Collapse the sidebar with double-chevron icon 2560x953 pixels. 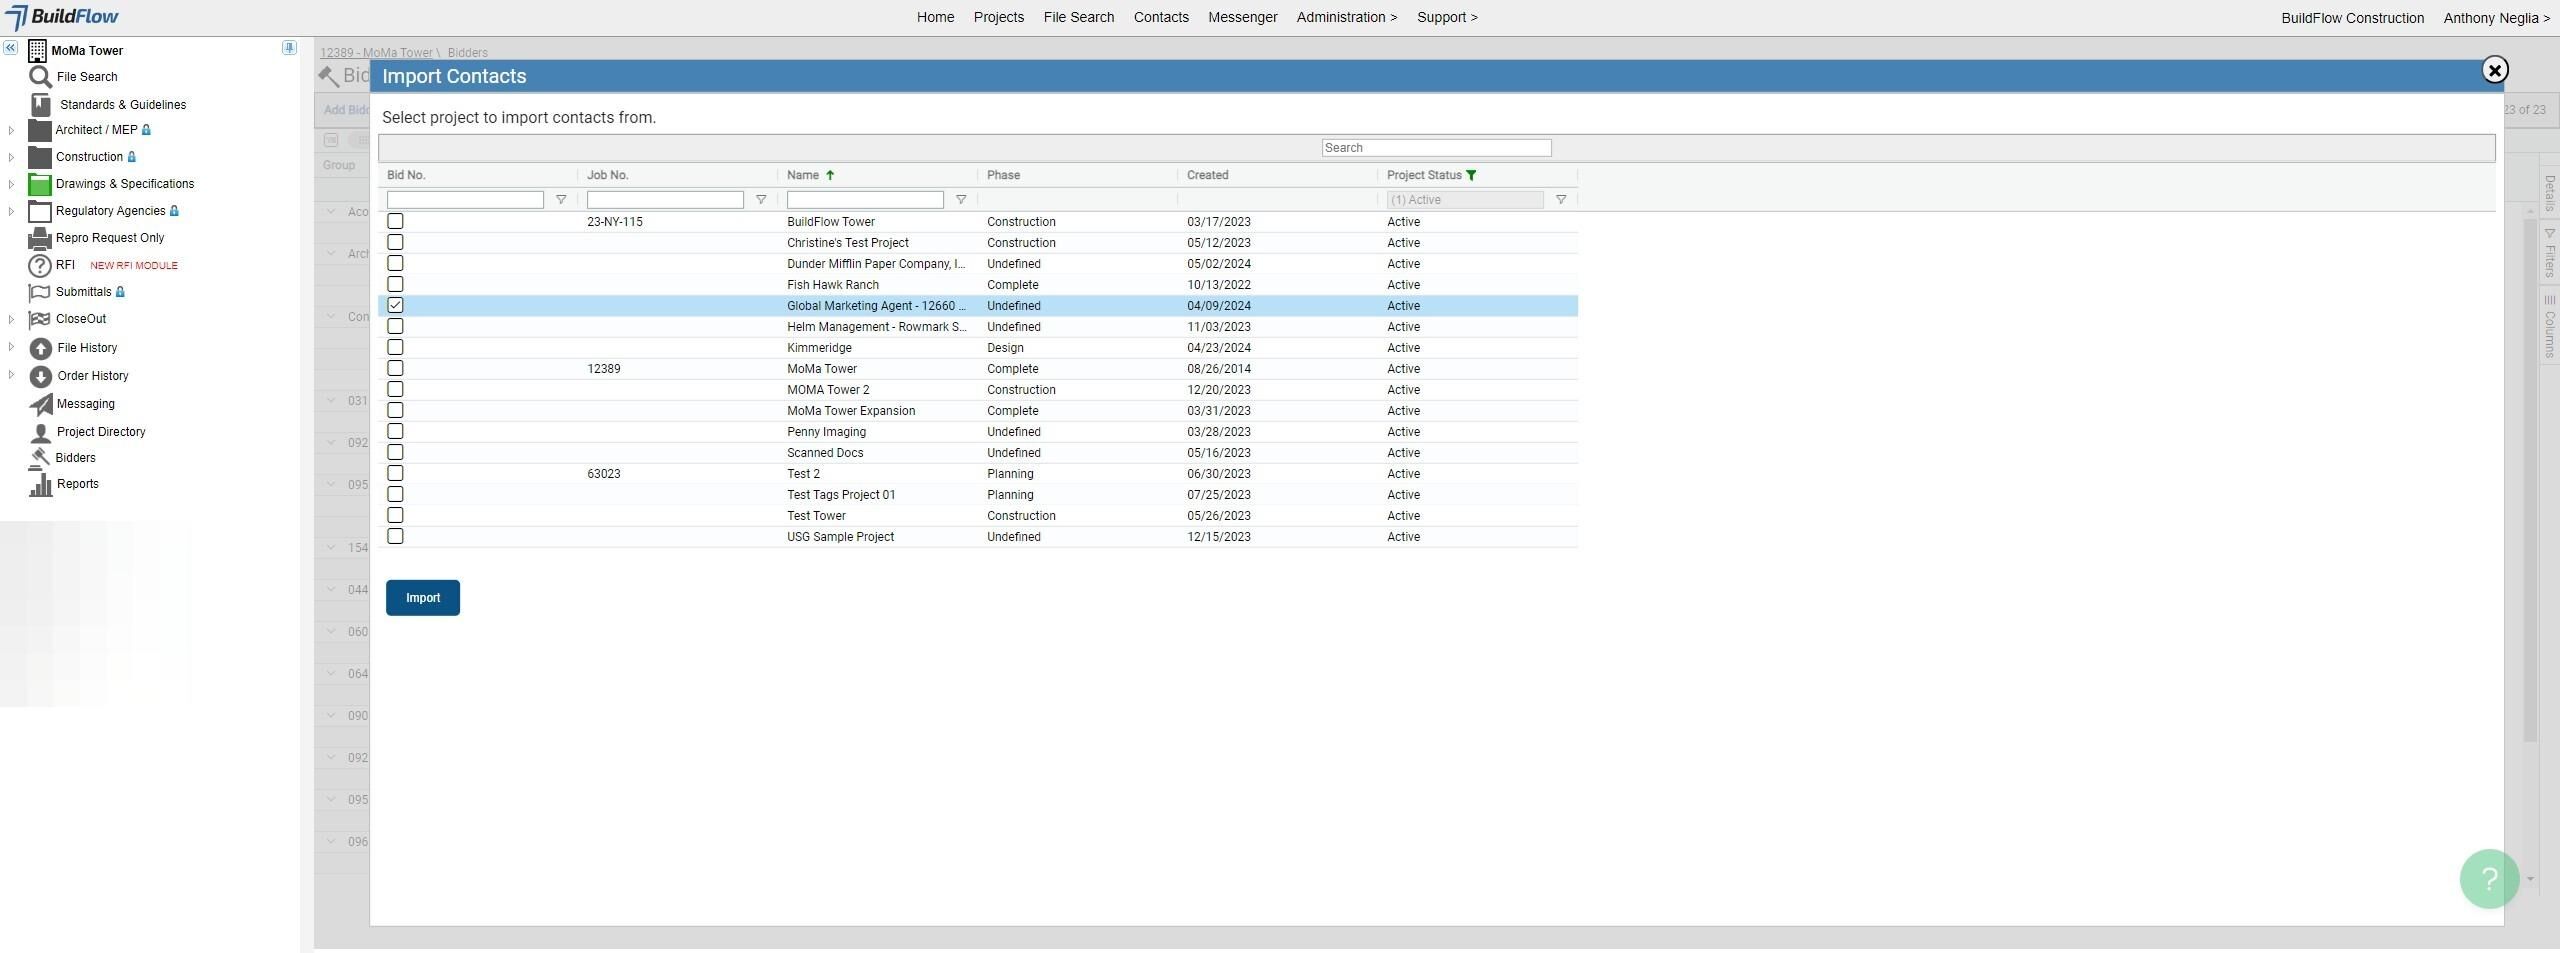click(x=10, y=48)
